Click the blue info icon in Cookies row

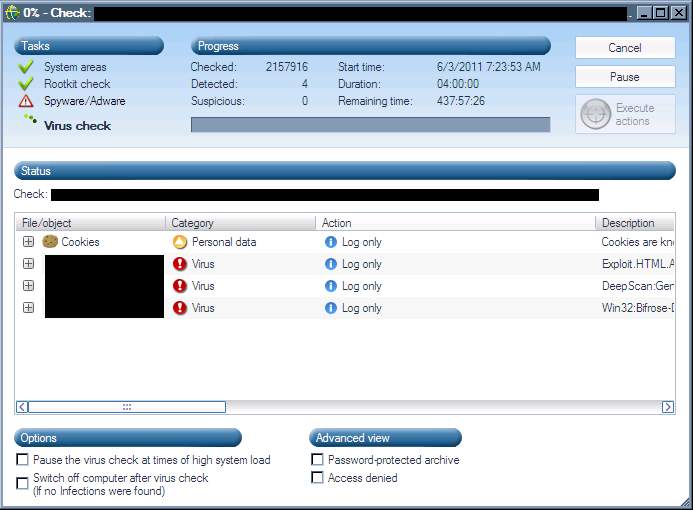(x=331, y=242)
